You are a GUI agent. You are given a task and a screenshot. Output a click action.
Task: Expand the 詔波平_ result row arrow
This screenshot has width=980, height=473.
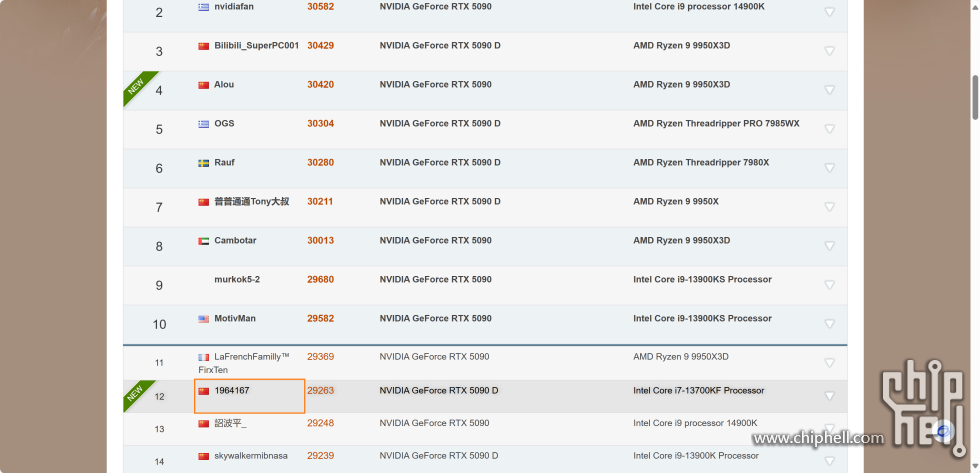(x=829, y=429)
